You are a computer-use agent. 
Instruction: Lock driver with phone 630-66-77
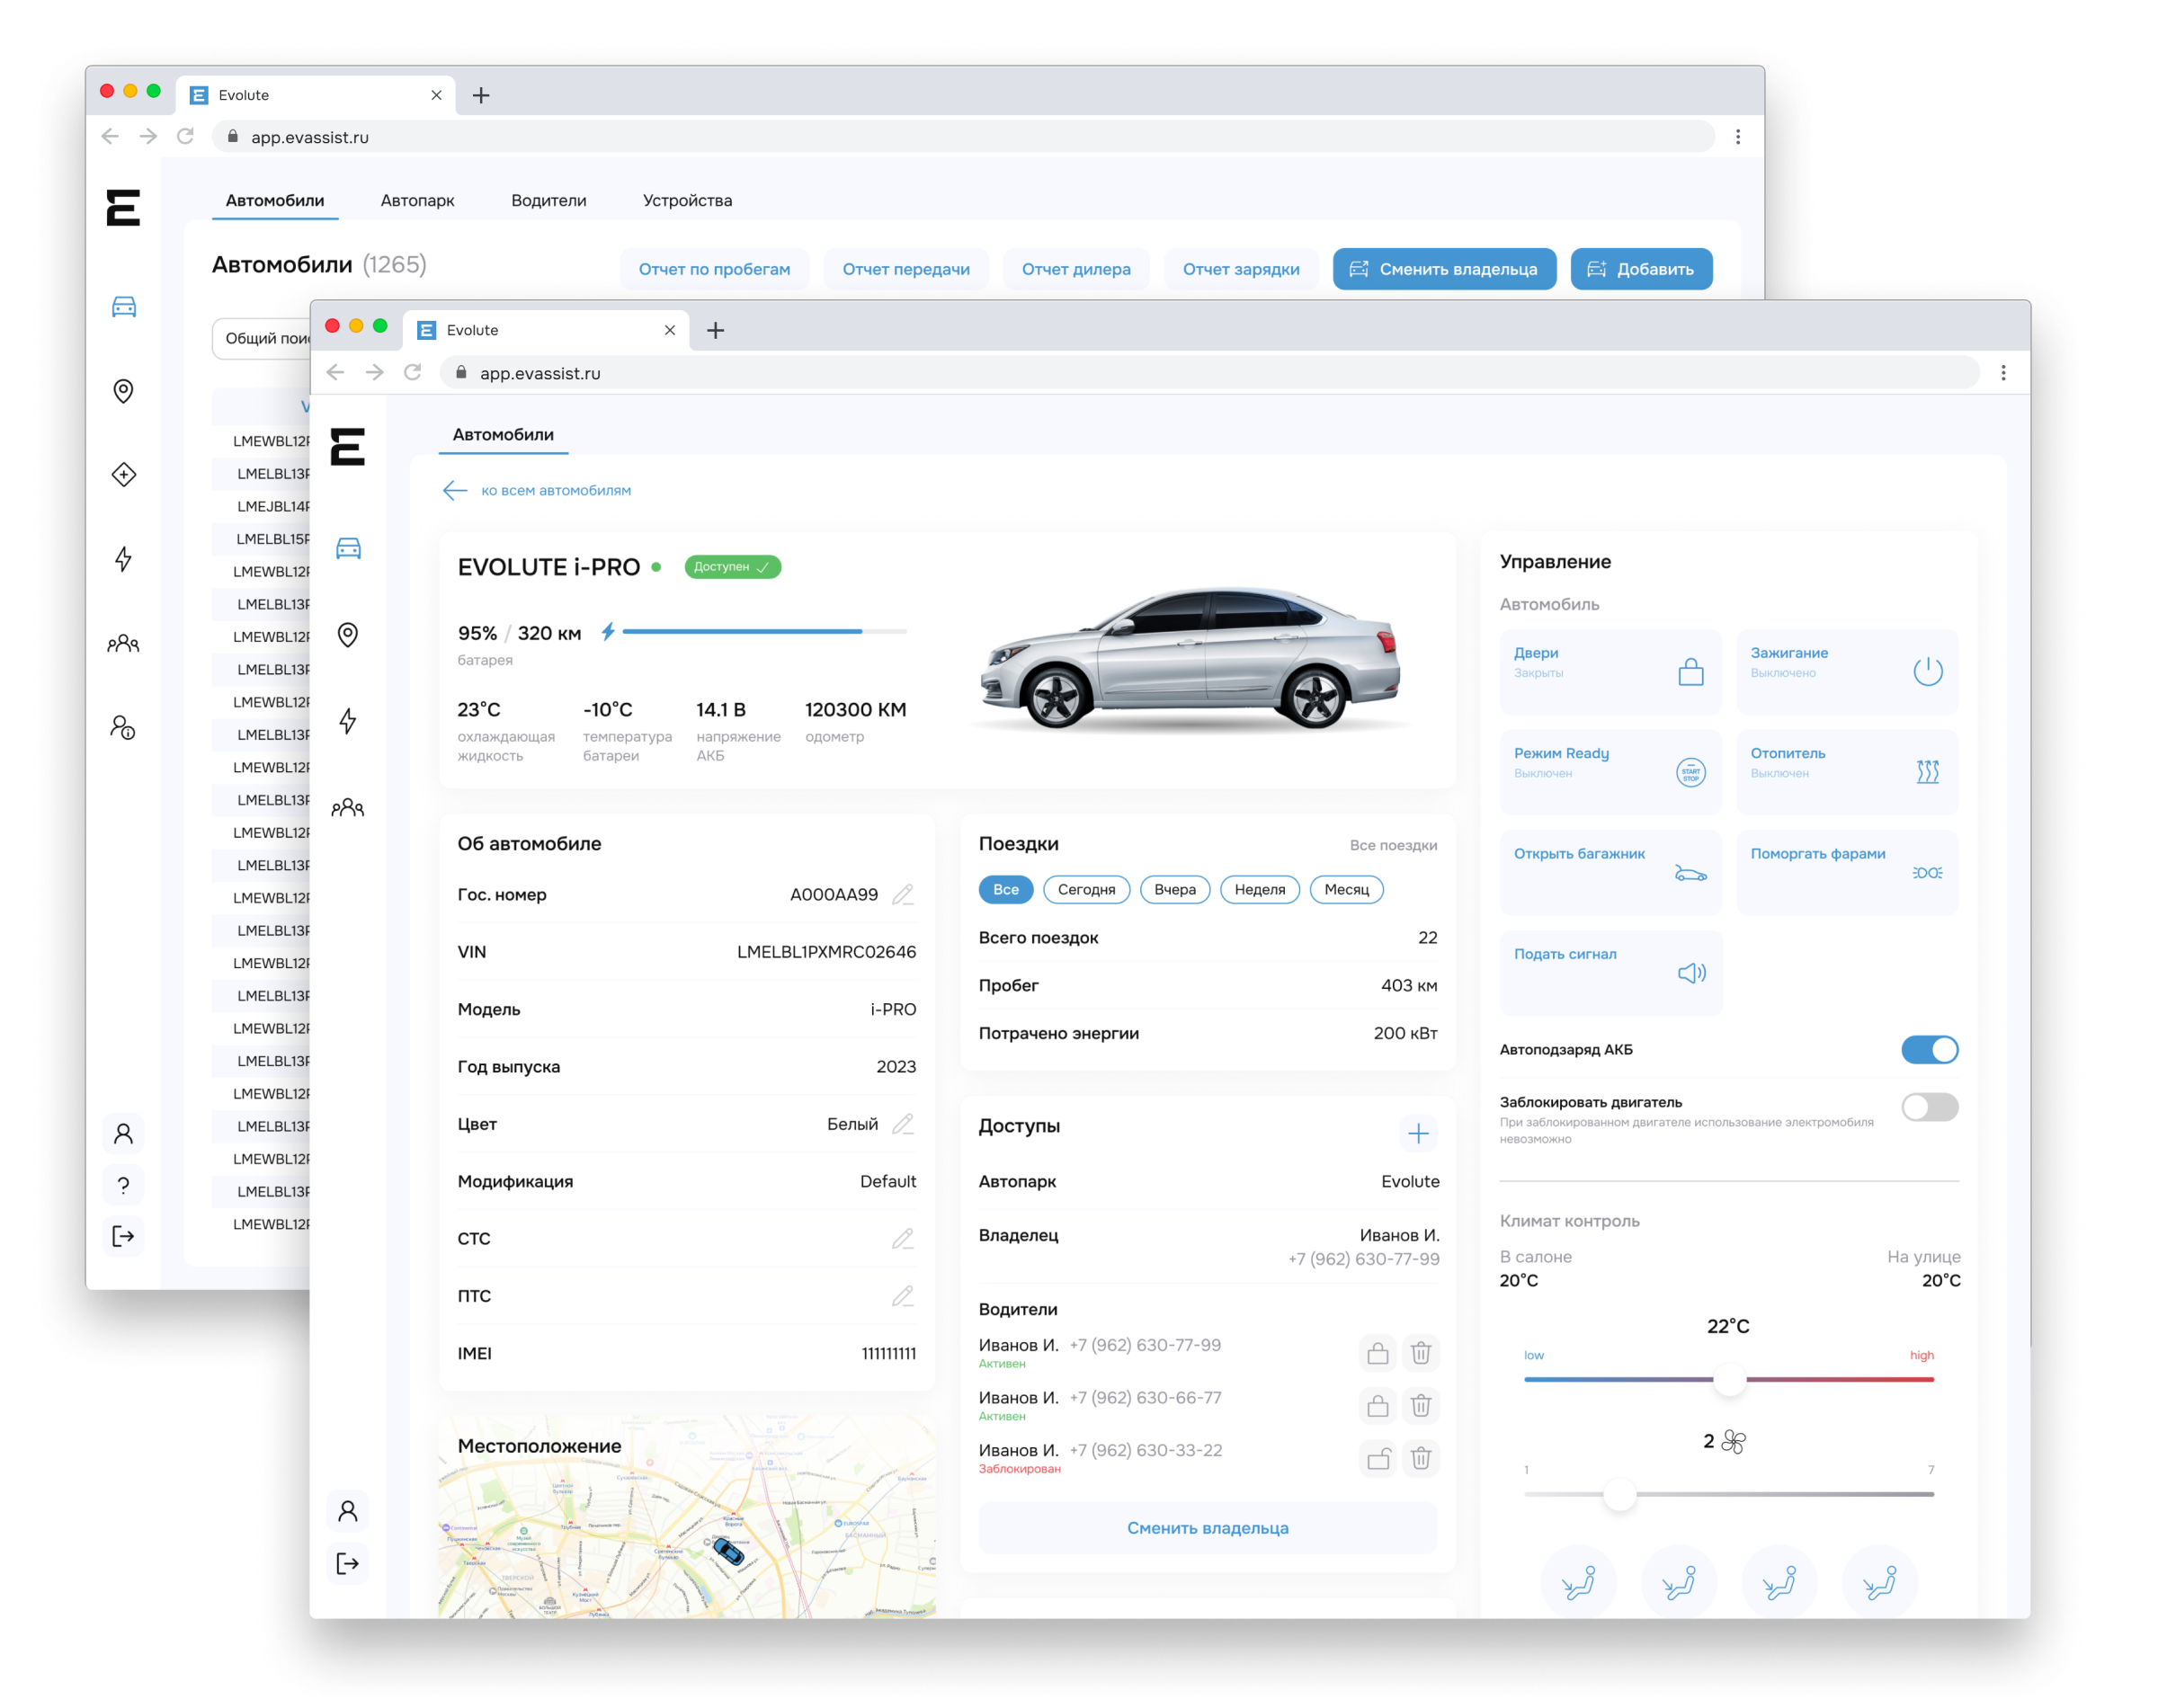tap(1379, 1407)
